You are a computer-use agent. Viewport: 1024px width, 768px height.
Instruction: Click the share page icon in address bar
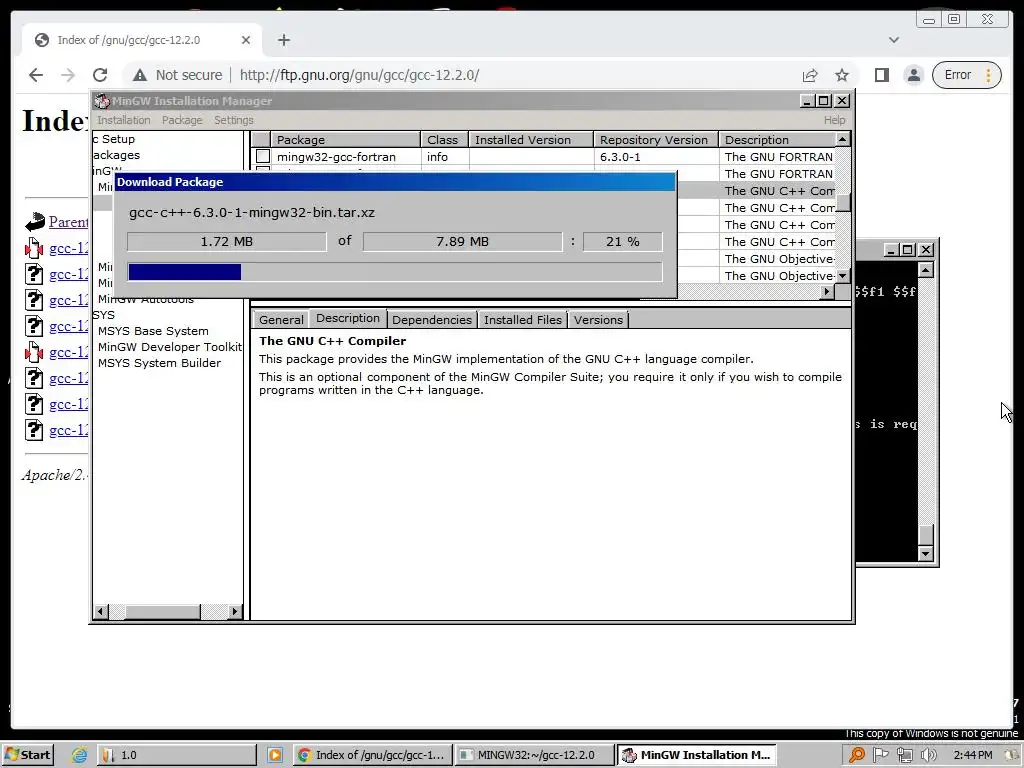(x=810, y=75)
